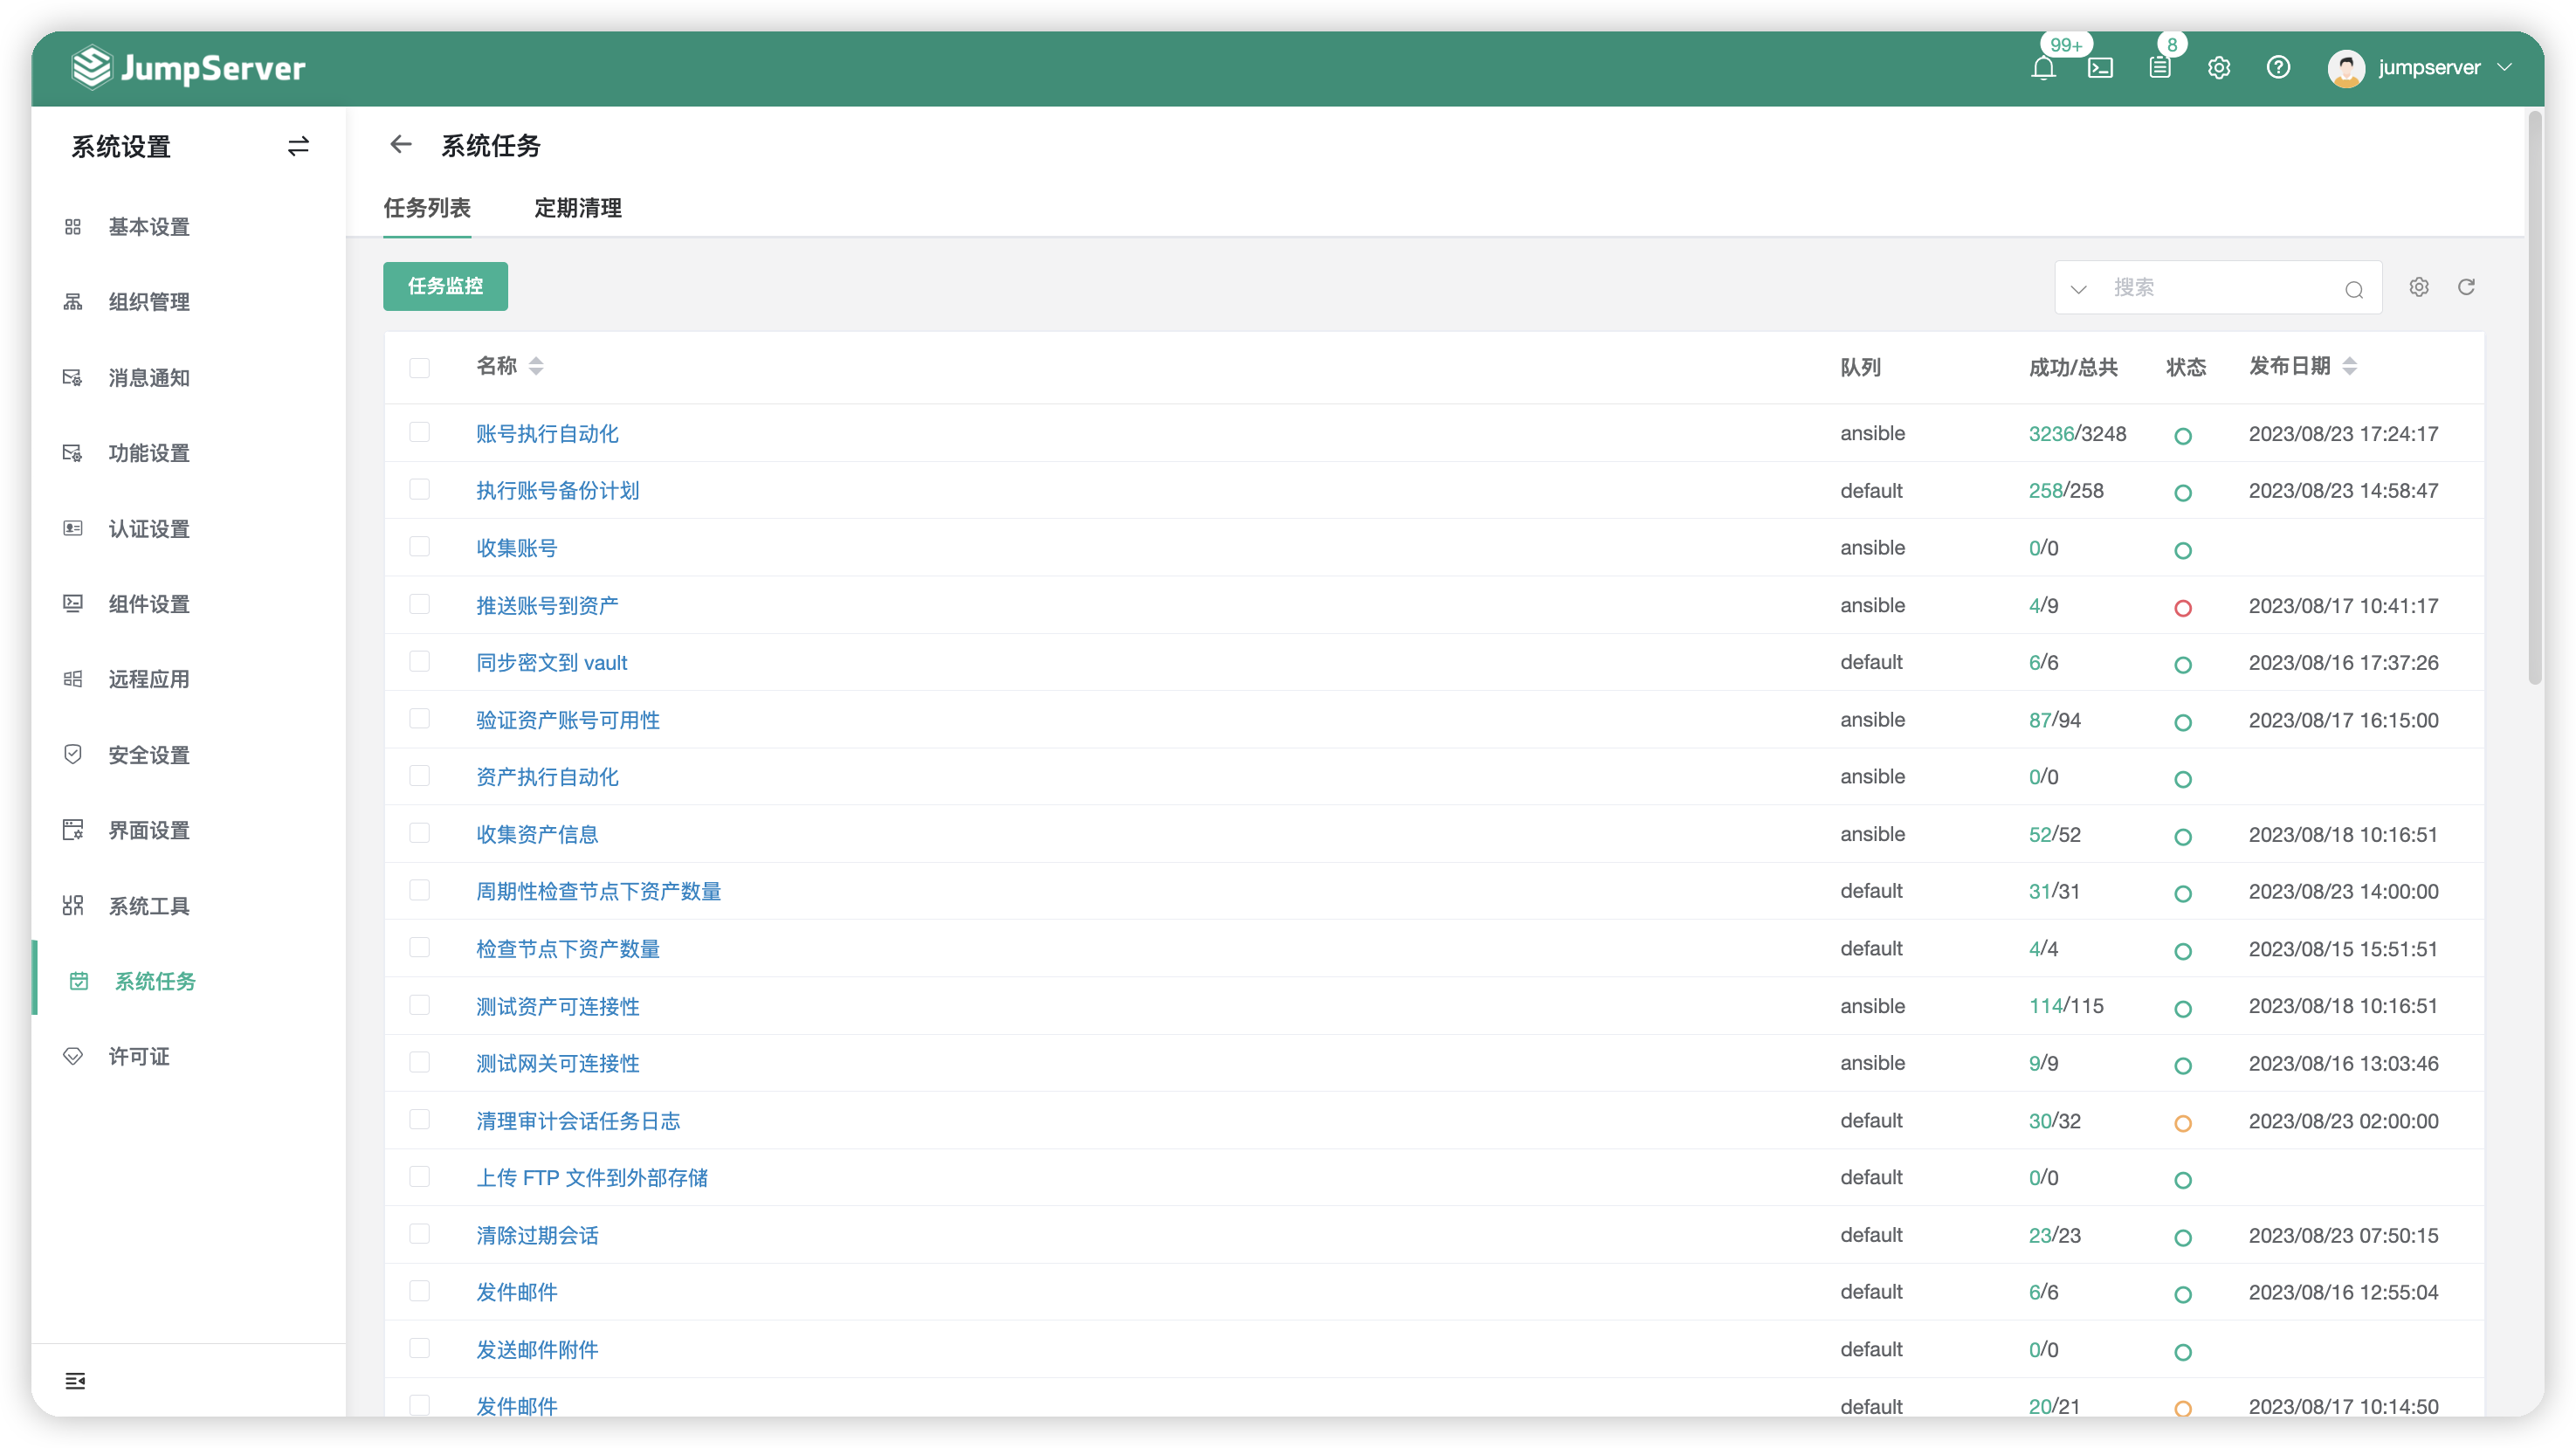Check the box for 收集账号 row
Image resolution: width=2576 pixels, height=1448 pixels.
pos(419,547)
